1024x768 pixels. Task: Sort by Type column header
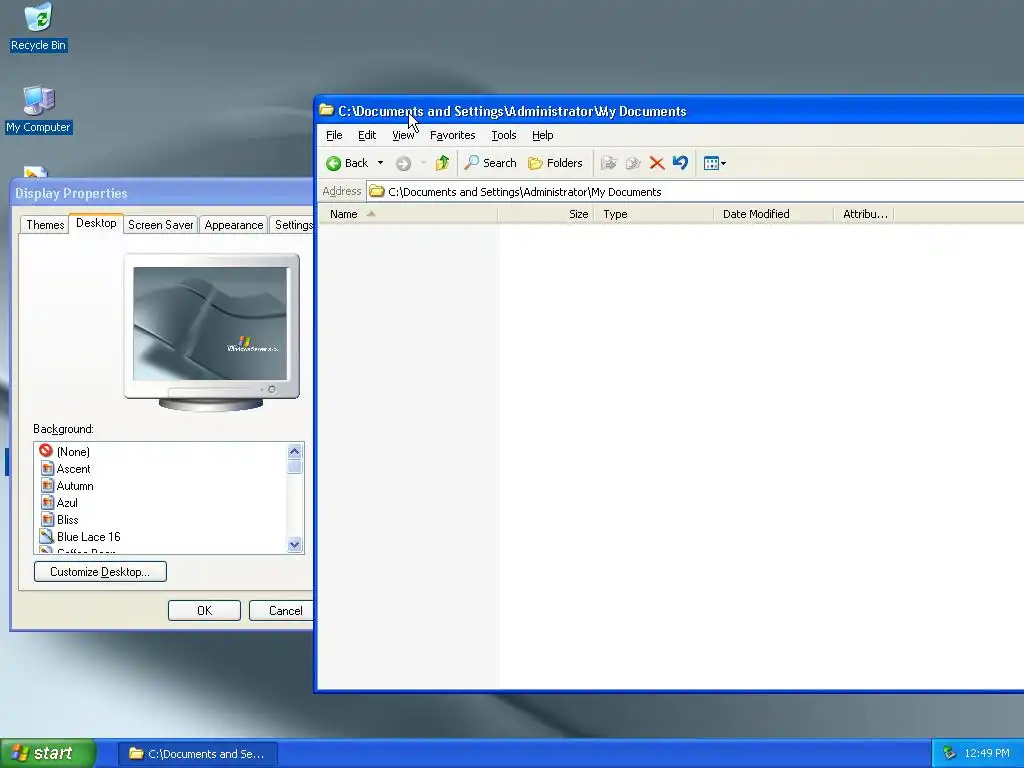point(654,214)
